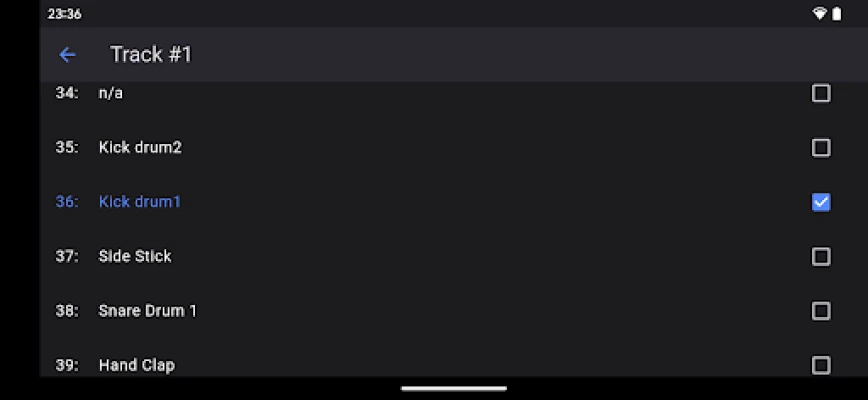Tap the back arrow icon

67,54
